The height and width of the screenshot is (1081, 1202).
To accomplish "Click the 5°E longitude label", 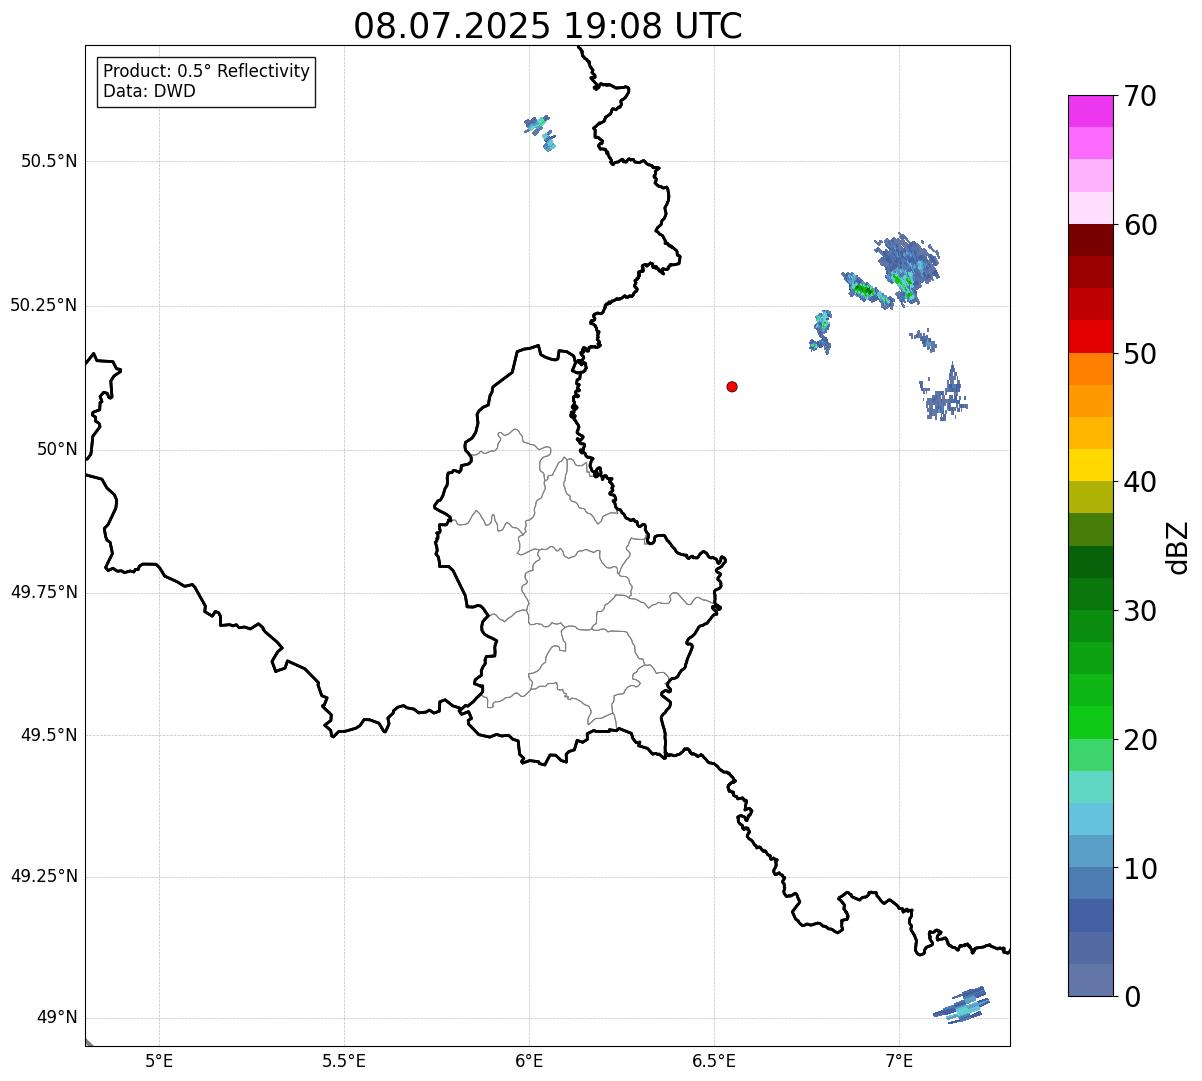I will tap(159, 1061).
